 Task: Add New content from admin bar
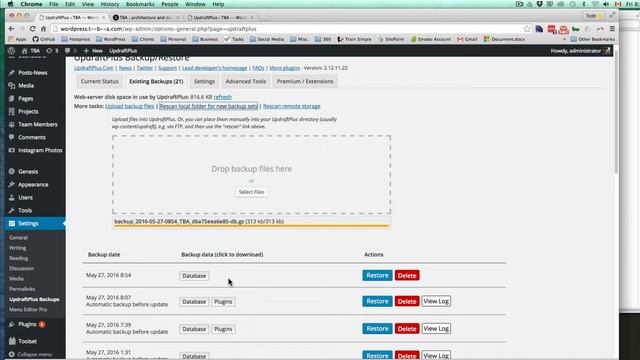point(93,51)
